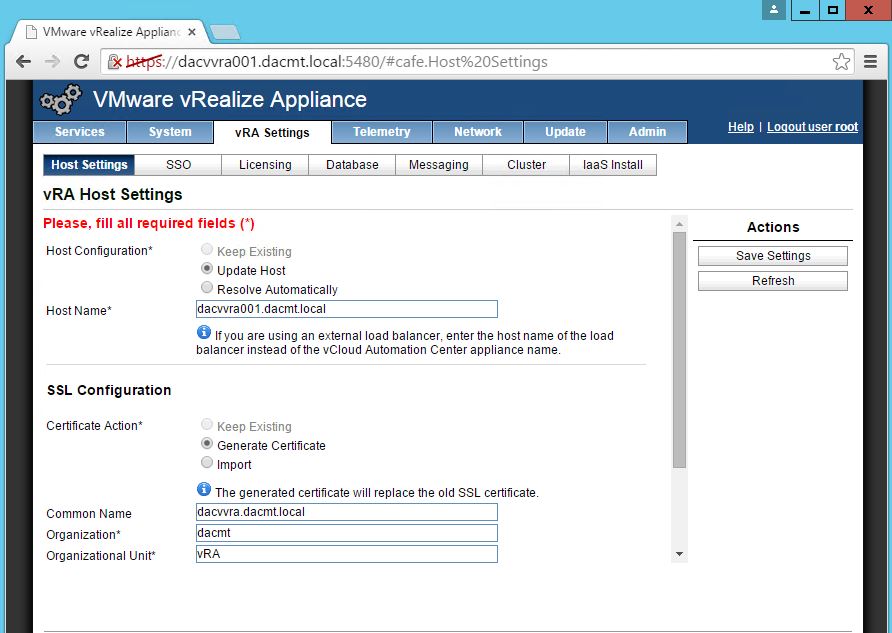The height and width of the screenshot is (633, 892).
Task: Open the Network tab
Action: tap(478, 132)
